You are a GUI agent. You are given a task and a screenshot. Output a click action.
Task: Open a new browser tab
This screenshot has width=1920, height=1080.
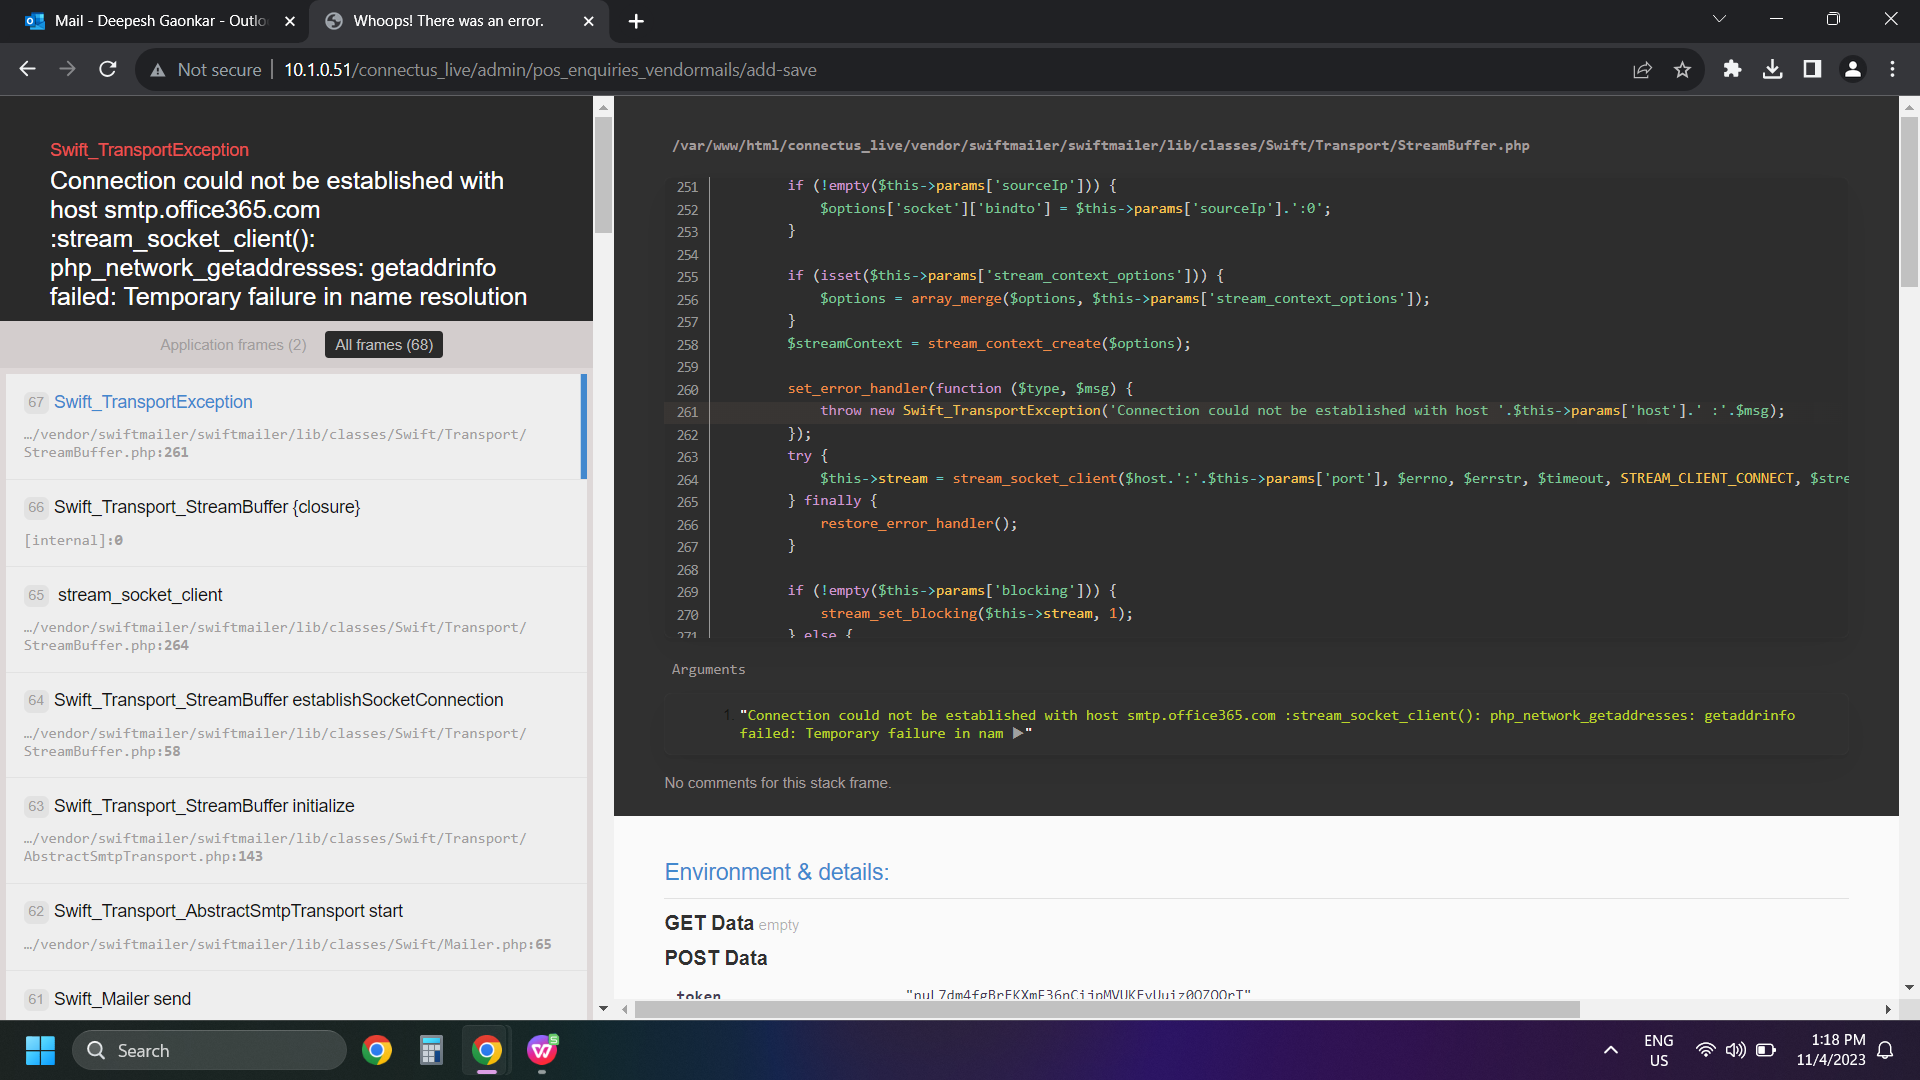click(x=636, y=21)
